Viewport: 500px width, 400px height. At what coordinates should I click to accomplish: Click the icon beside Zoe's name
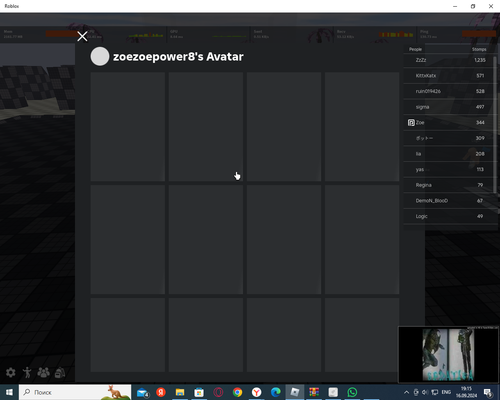coord(411,123)
